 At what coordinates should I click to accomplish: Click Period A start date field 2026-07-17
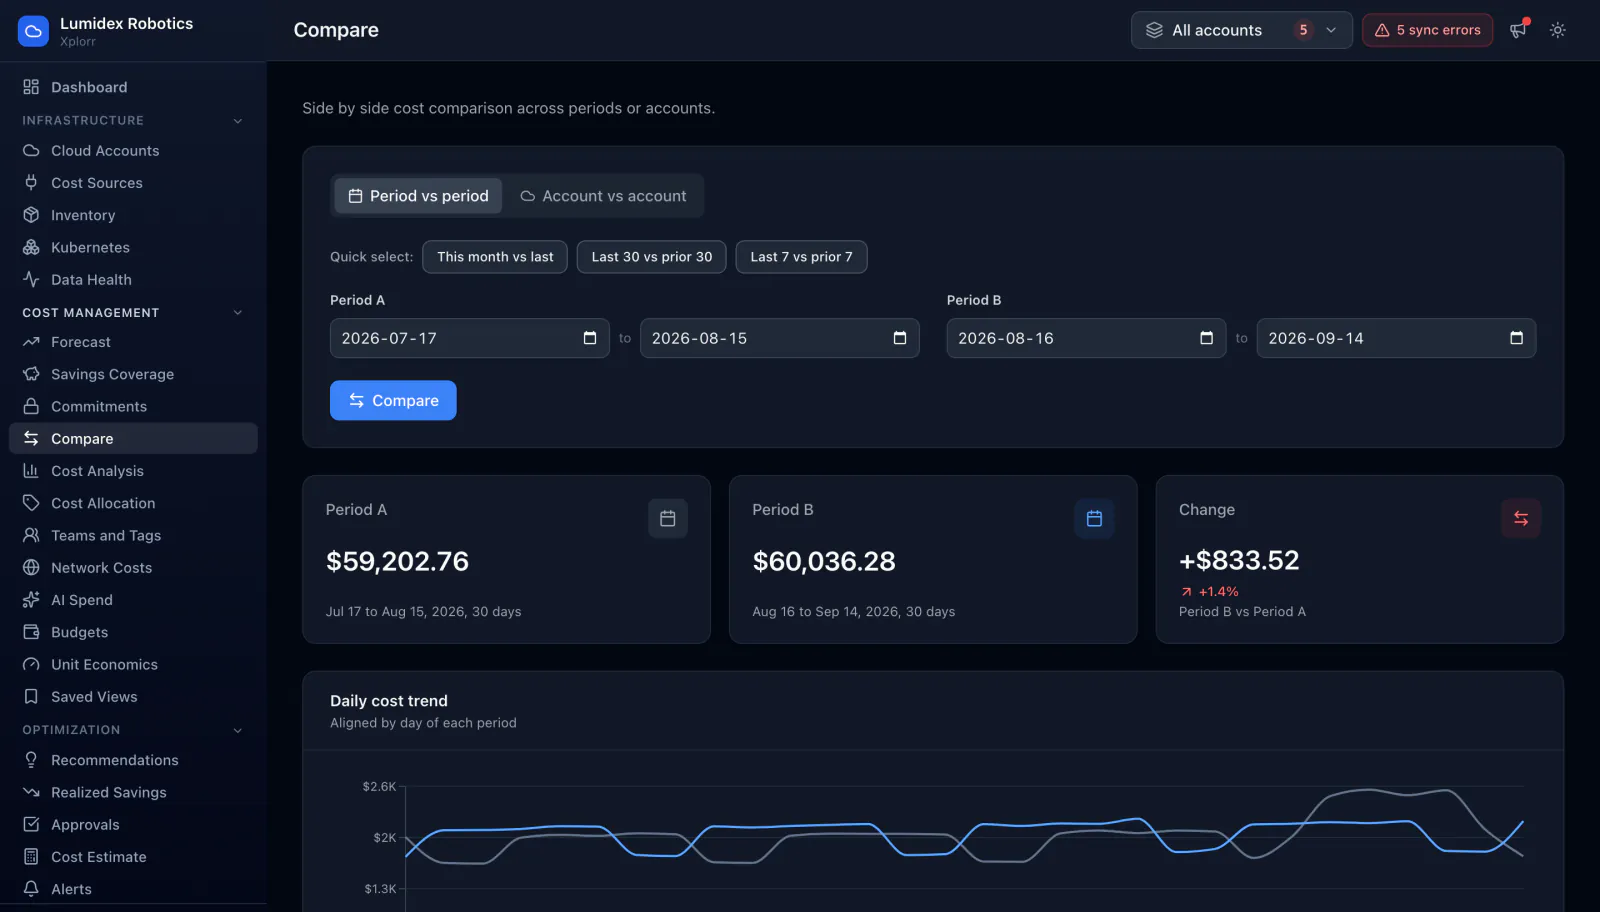pyautogui.click(x=469, y=338)
